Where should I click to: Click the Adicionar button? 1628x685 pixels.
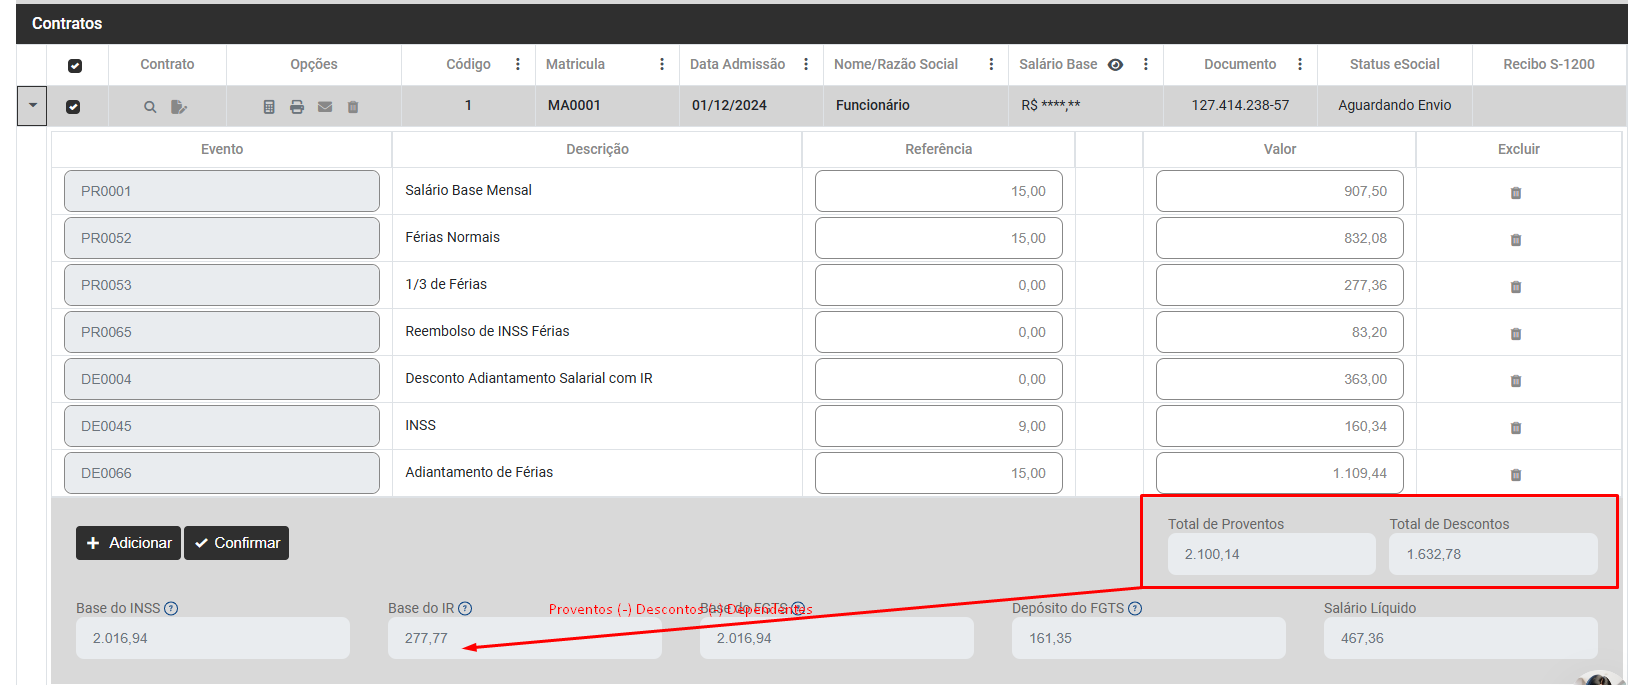tap(128, 543)
